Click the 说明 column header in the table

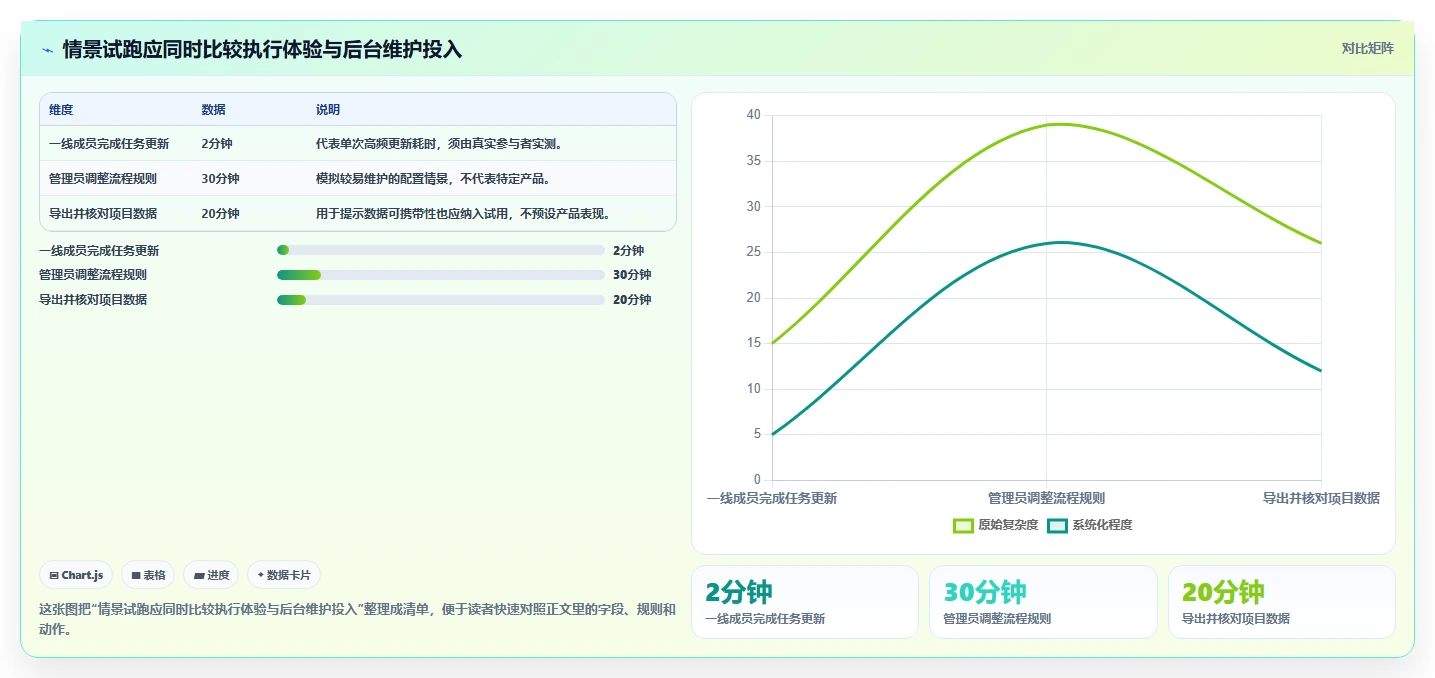pos(328,110)
